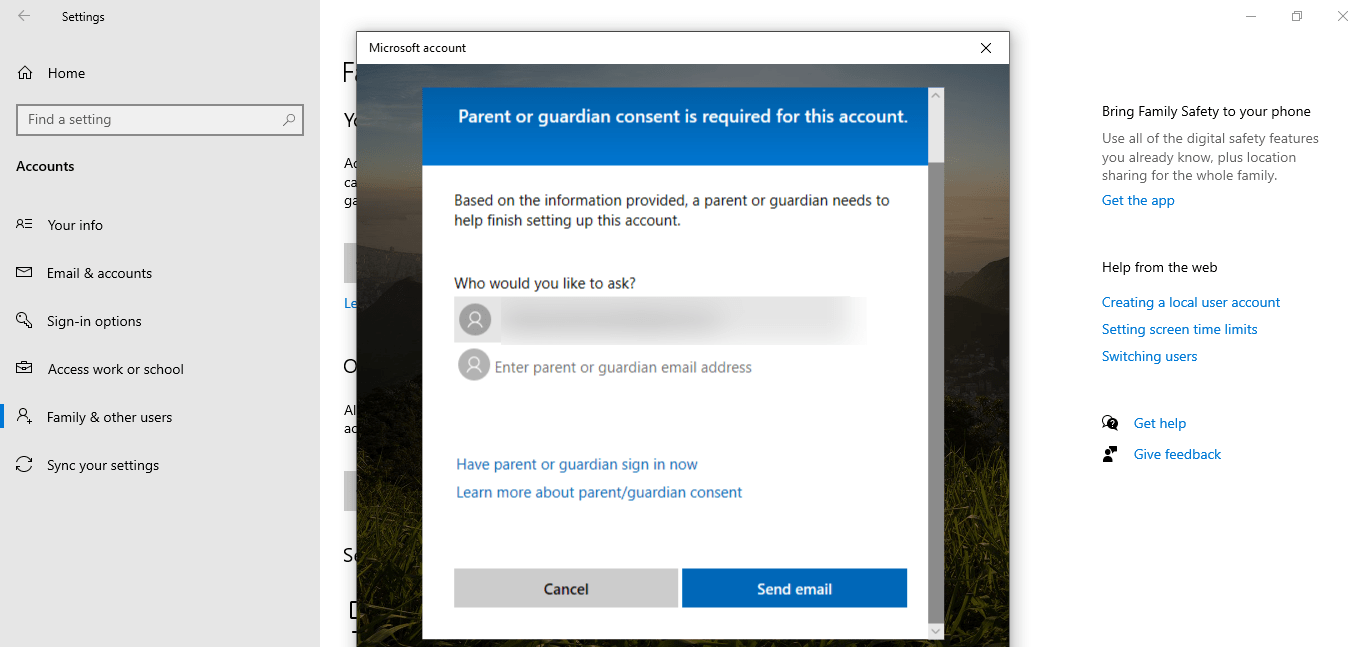Minimize the Settings window

[x=1251, y=16]
